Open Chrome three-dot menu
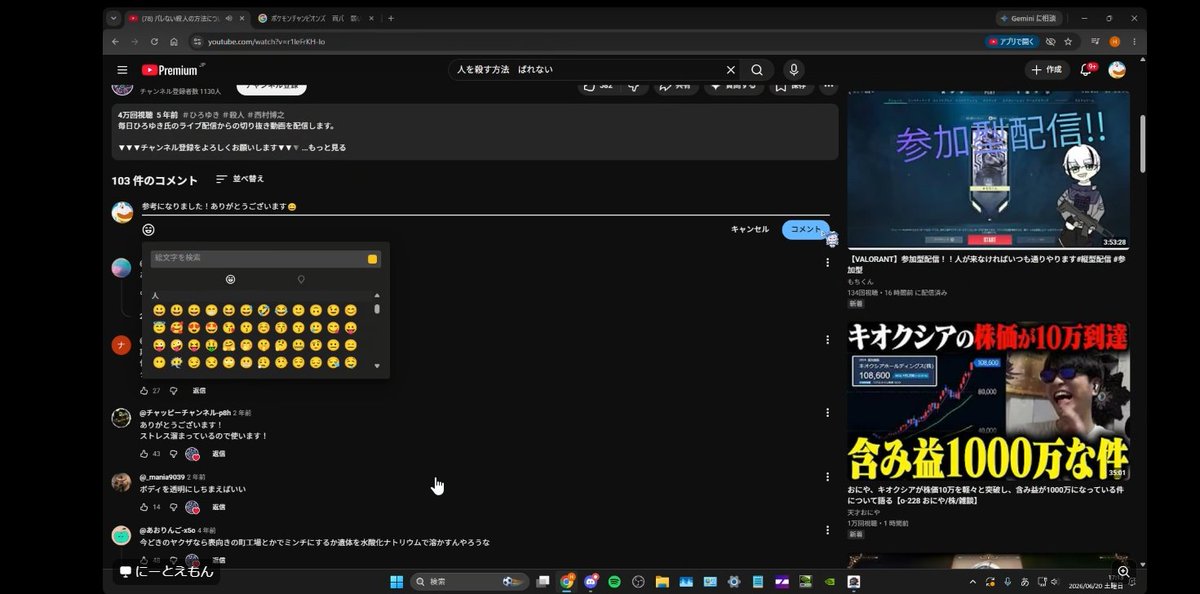Image resolution: width=1200 pixels, height=594 pixels. tap(1134, 41)
